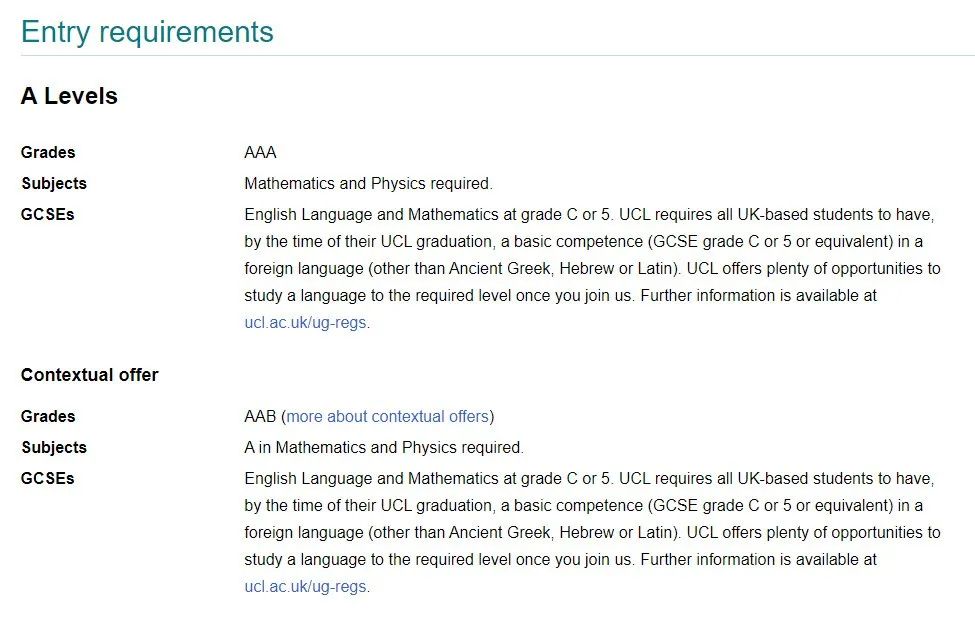Image resolution: width=975 pixels, height=623 pixels.
Task: Click the "AAB" contextual grade text
Action: click(260, 416)
